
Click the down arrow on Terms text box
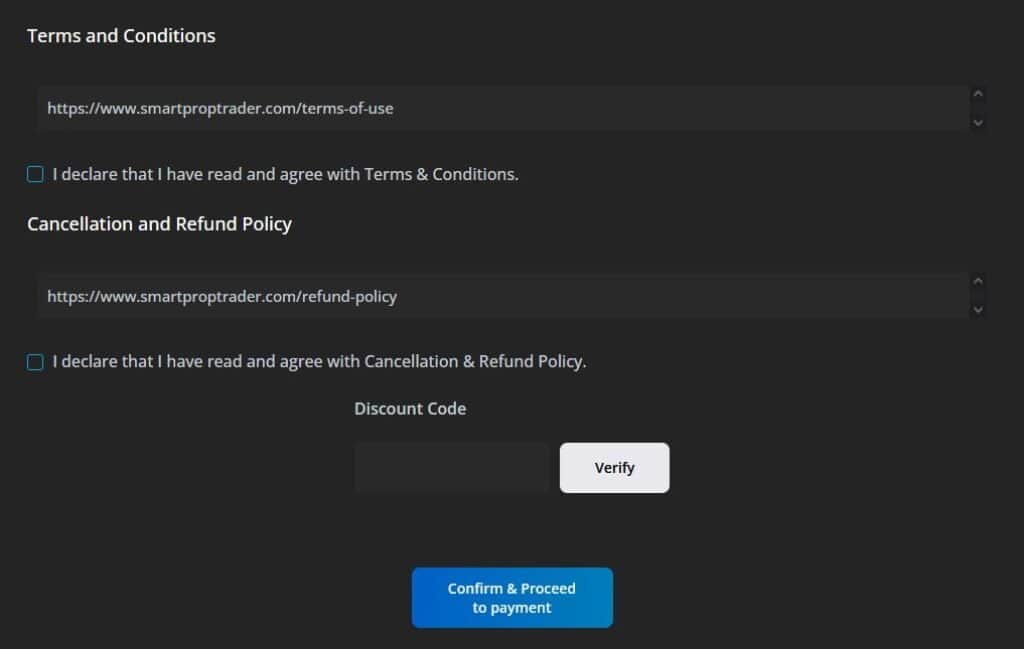click(x=978, y=122)
